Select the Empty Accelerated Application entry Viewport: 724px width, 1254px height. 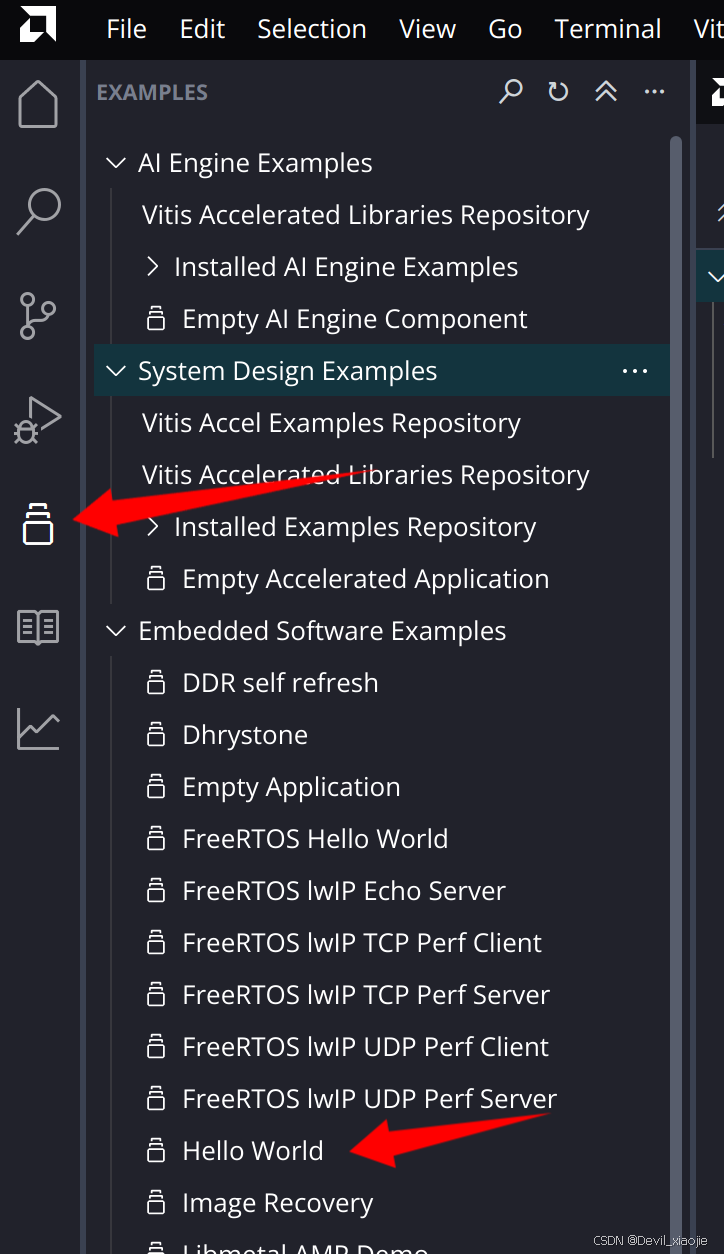[x=366, y=579]
